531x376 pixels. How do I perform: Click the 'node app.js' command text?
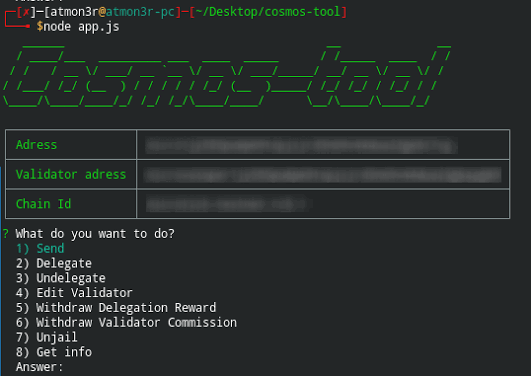81,27
